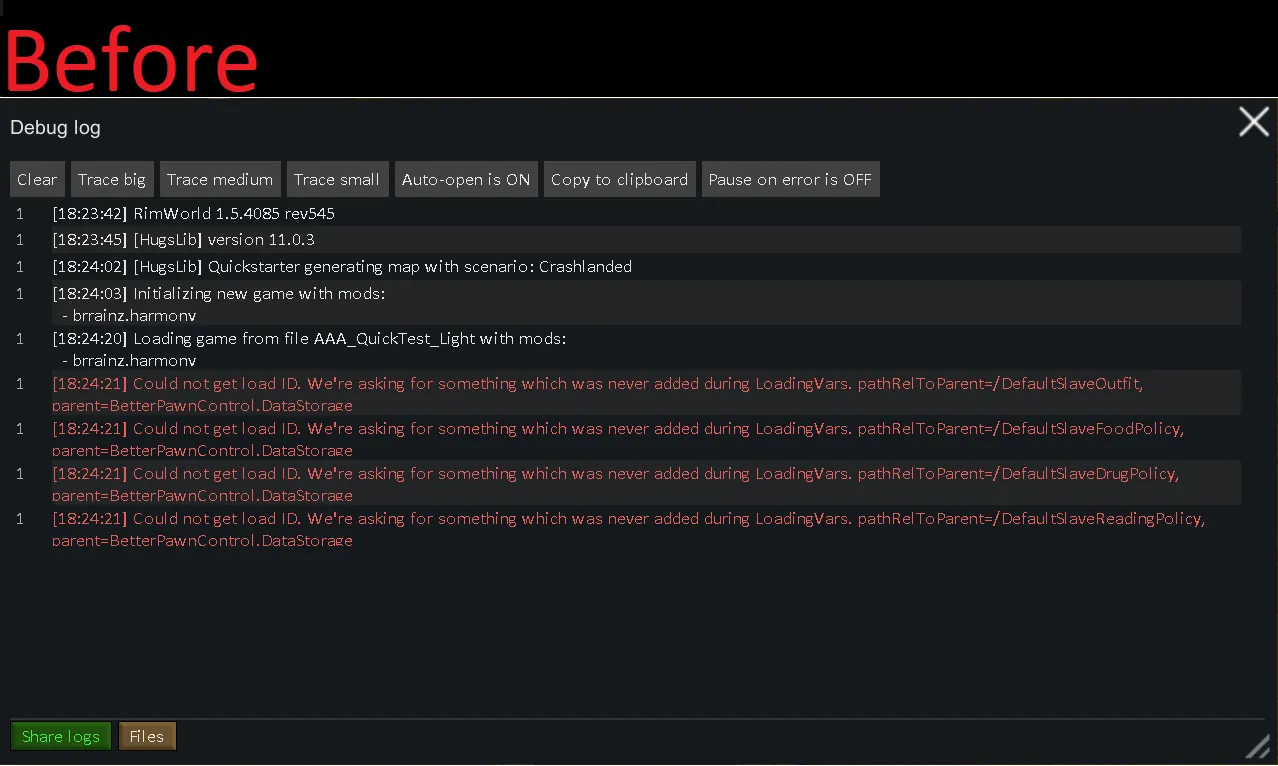This screenshot has height=766, width=1278.
Task: Click Copy to clipboard button
Action: [619, 180]
